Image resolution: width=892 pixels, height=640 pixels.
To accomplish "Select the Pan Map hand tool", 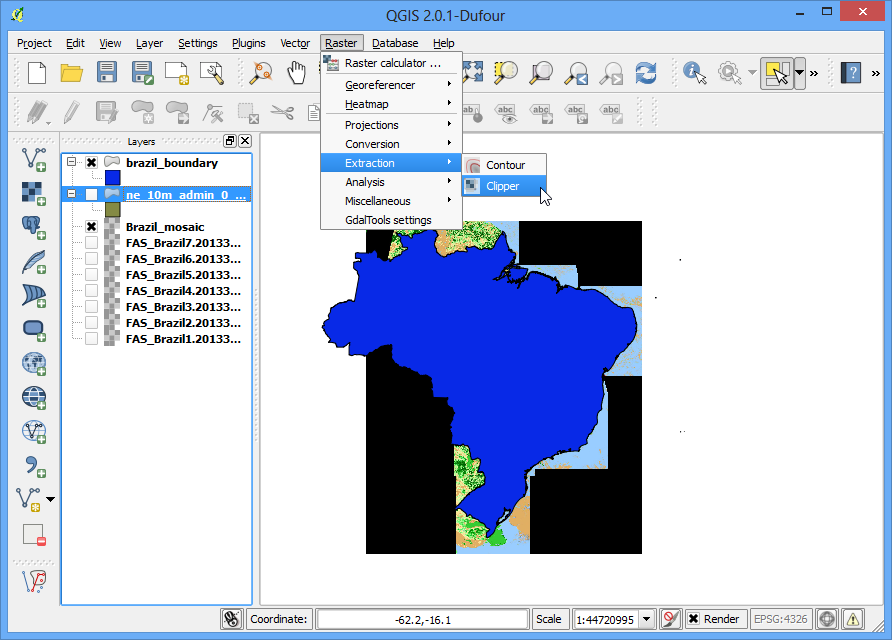I will [296, 73].
